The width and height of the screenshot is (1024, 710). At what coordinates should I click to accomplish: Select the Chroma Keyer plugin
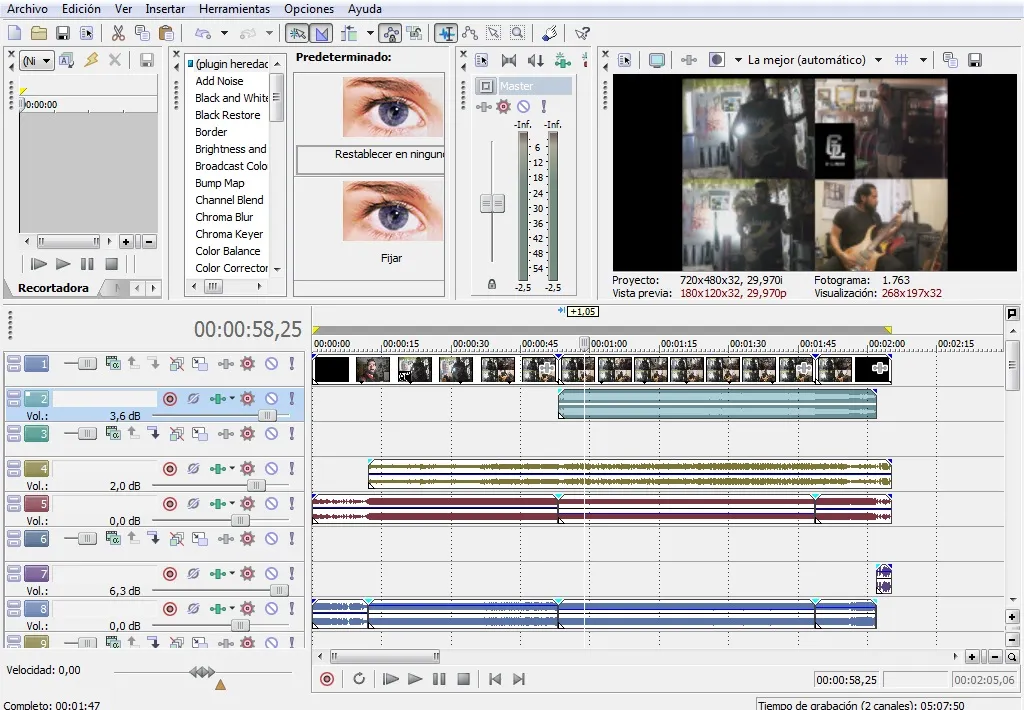coord(229,234)
